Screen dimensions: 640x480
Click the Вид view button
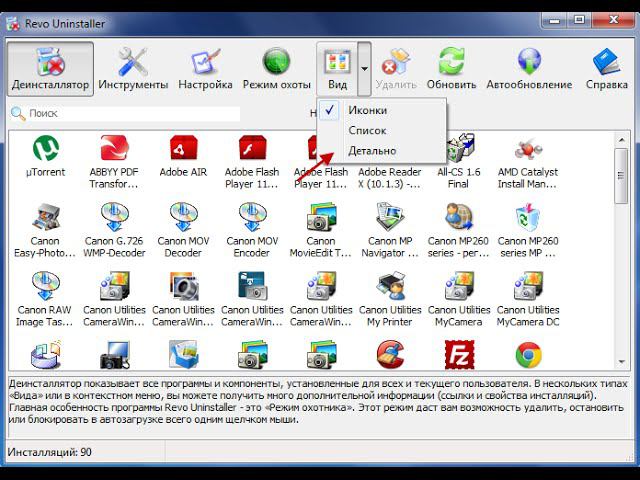[337, 69]
